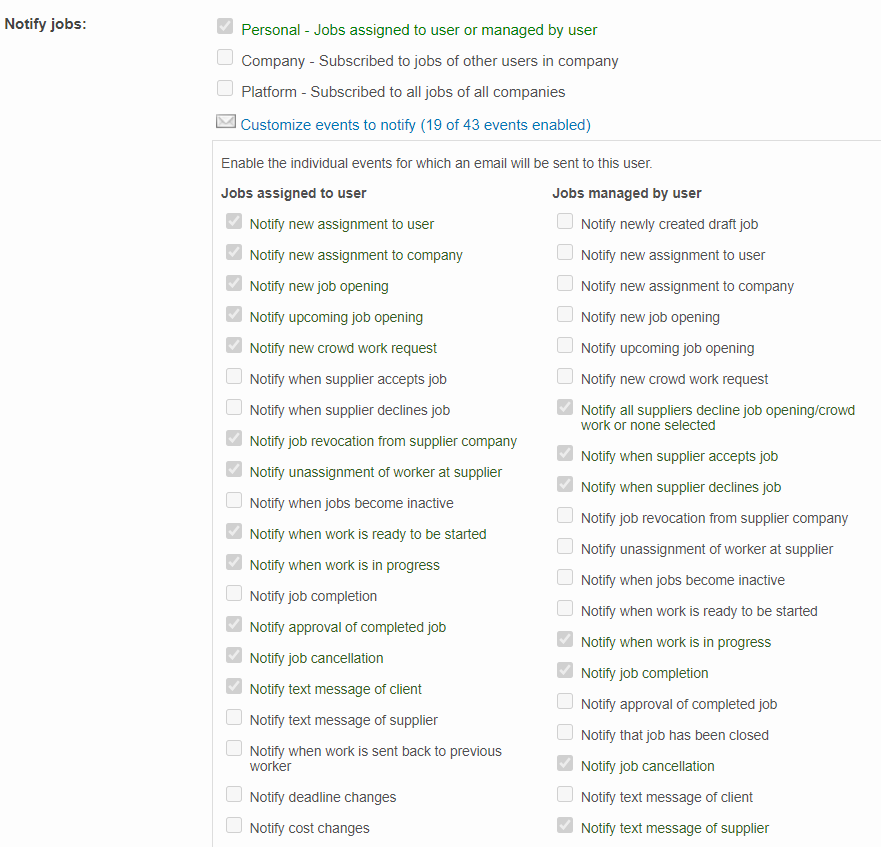Viewport: 881px width, 847px height.
Task: Enable Notify cost changes checkbox
Action: [x=234, y=826]
